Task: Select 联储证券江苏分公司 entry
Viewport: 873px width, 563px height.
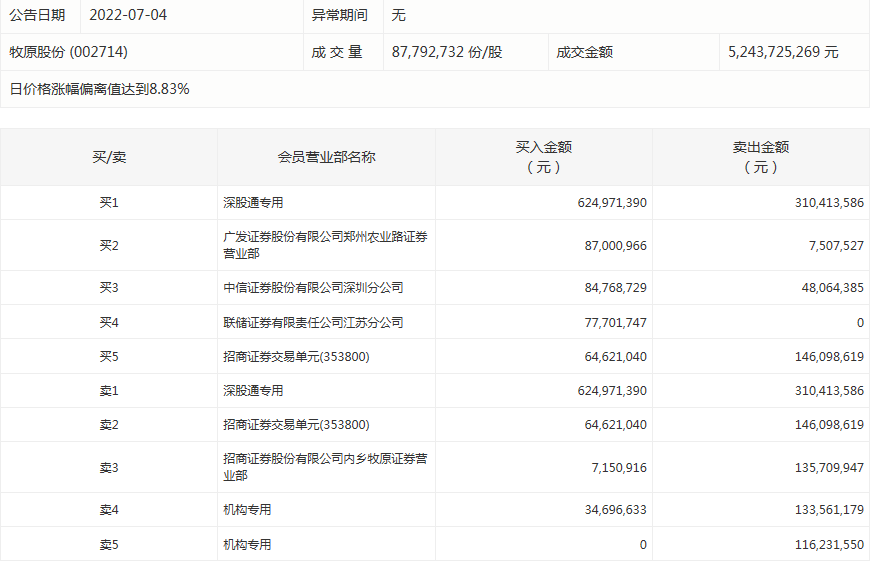Action: click(x=313, y=323)
